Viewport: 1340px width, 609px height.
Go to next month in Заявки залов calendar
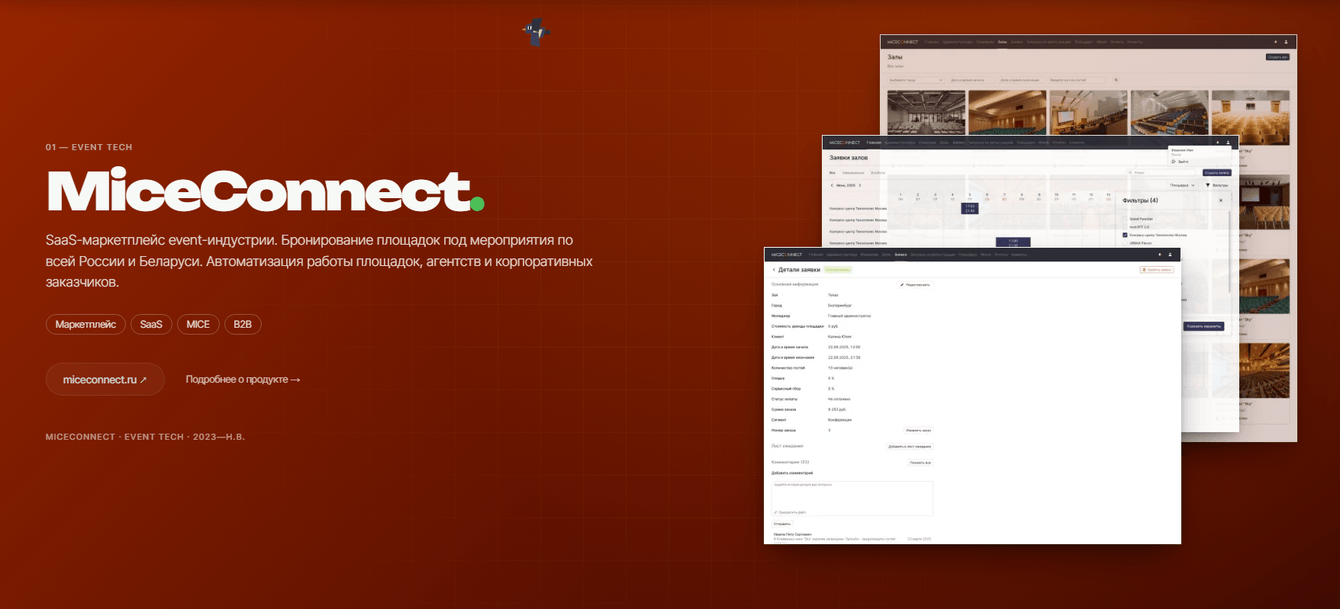tap(860, 185)
